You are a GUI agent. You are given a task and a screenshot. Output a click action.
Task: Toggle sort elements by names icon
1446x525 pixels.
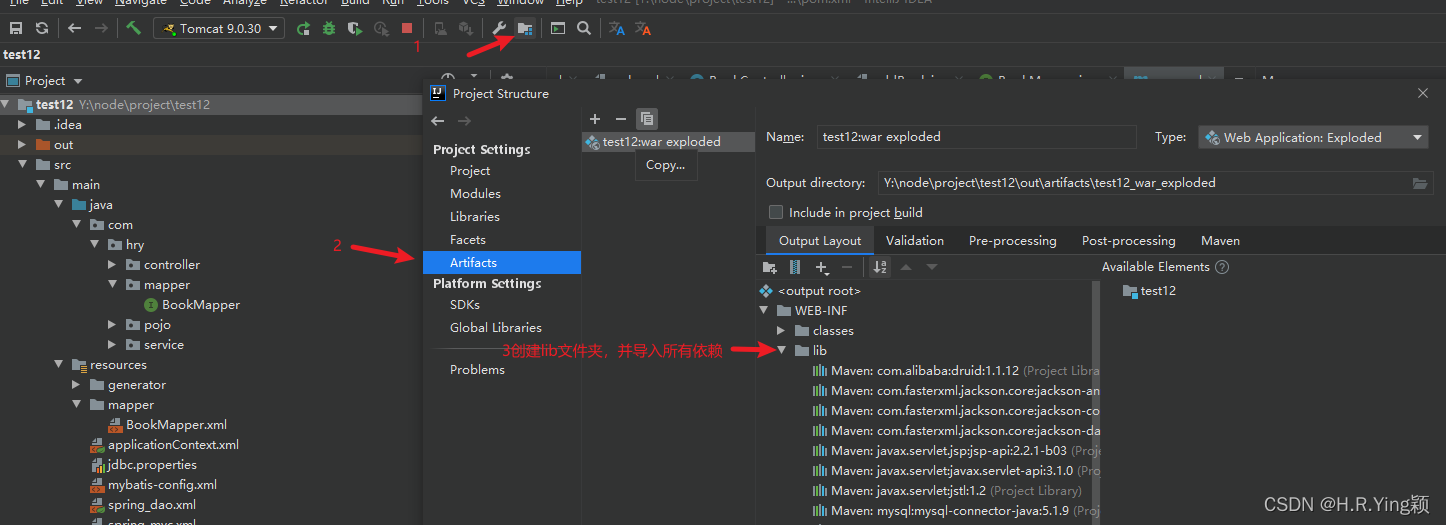[880, 267]
